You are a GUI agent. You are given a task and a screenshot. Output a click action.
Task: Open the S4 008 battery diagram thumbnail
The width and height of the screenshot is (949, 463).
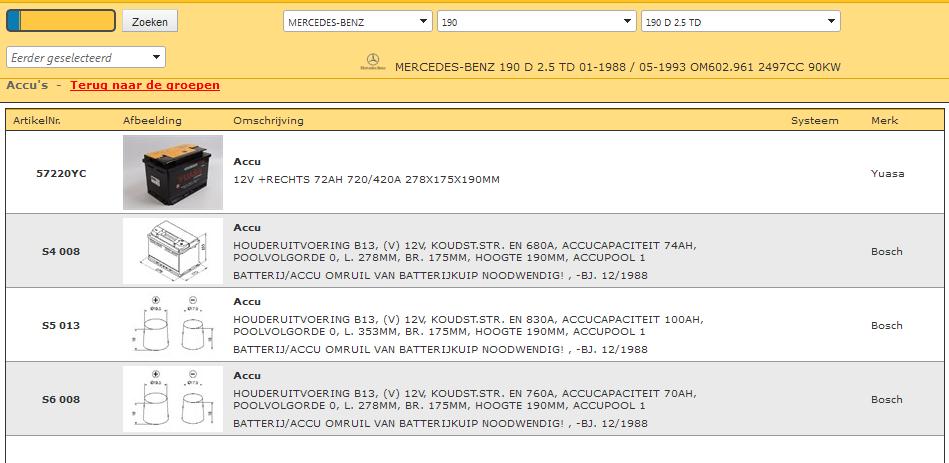[172, 251]
